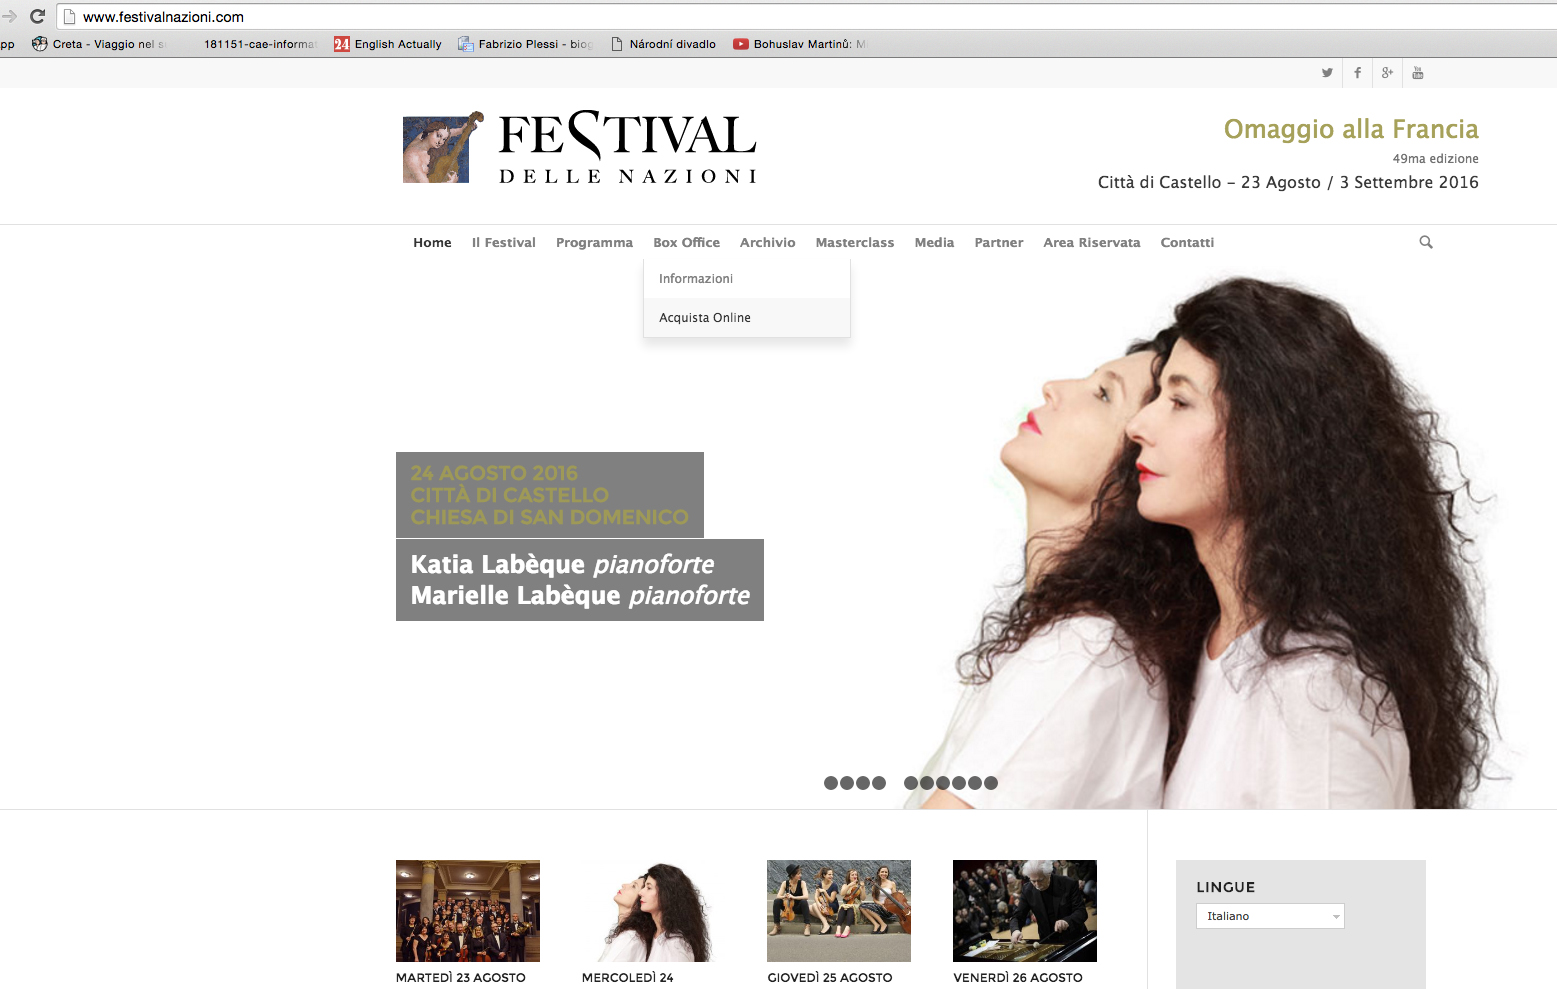This screenshot has width=1557, height=989.
Task: Jump to the last slideshow dot
Action: point(991,783)
